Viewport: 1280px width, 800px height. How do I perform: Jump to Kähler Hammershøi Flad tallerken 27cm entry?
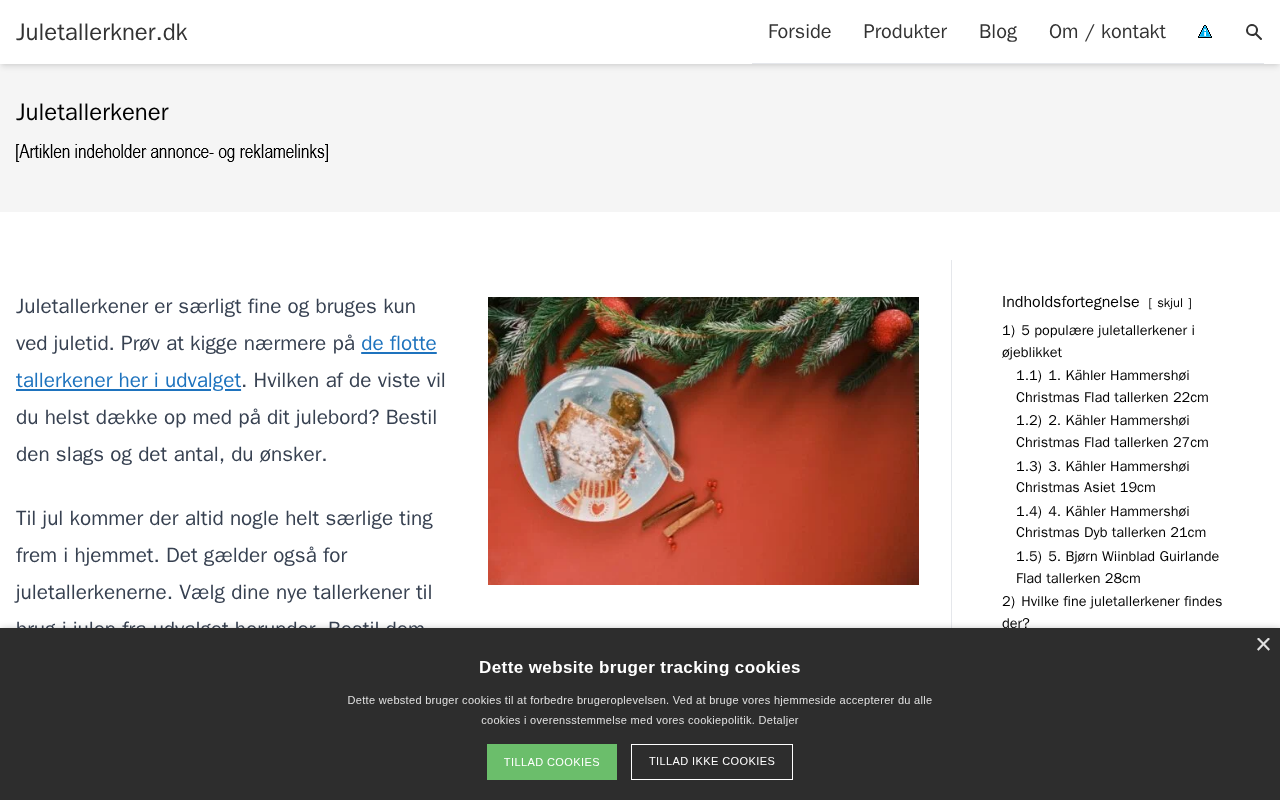[1112, 431]
